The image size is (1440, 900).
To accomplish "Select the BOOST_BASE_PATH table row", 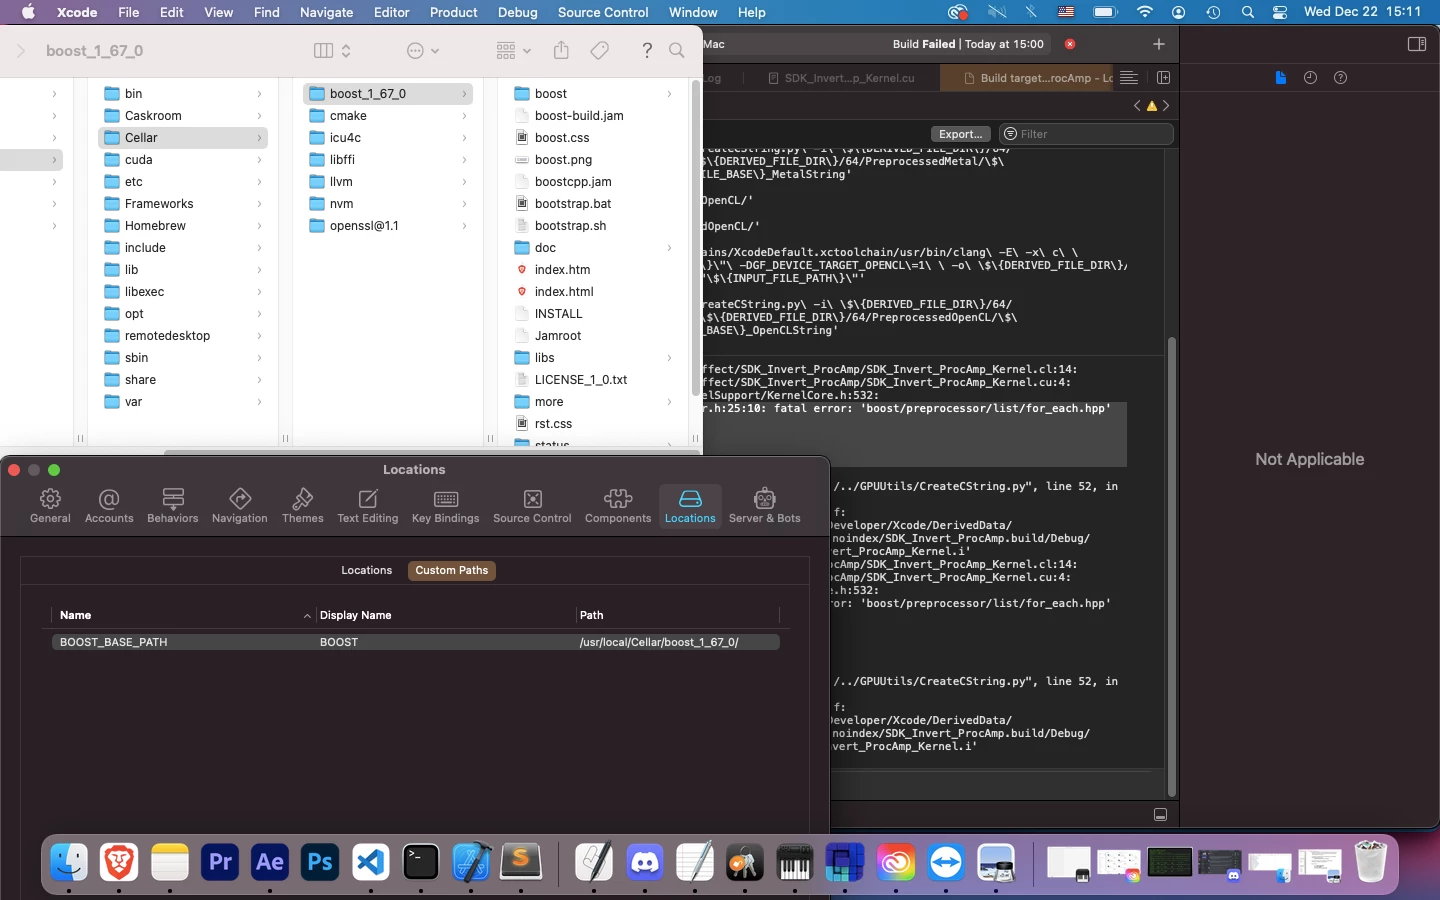I will coord(416,642).
